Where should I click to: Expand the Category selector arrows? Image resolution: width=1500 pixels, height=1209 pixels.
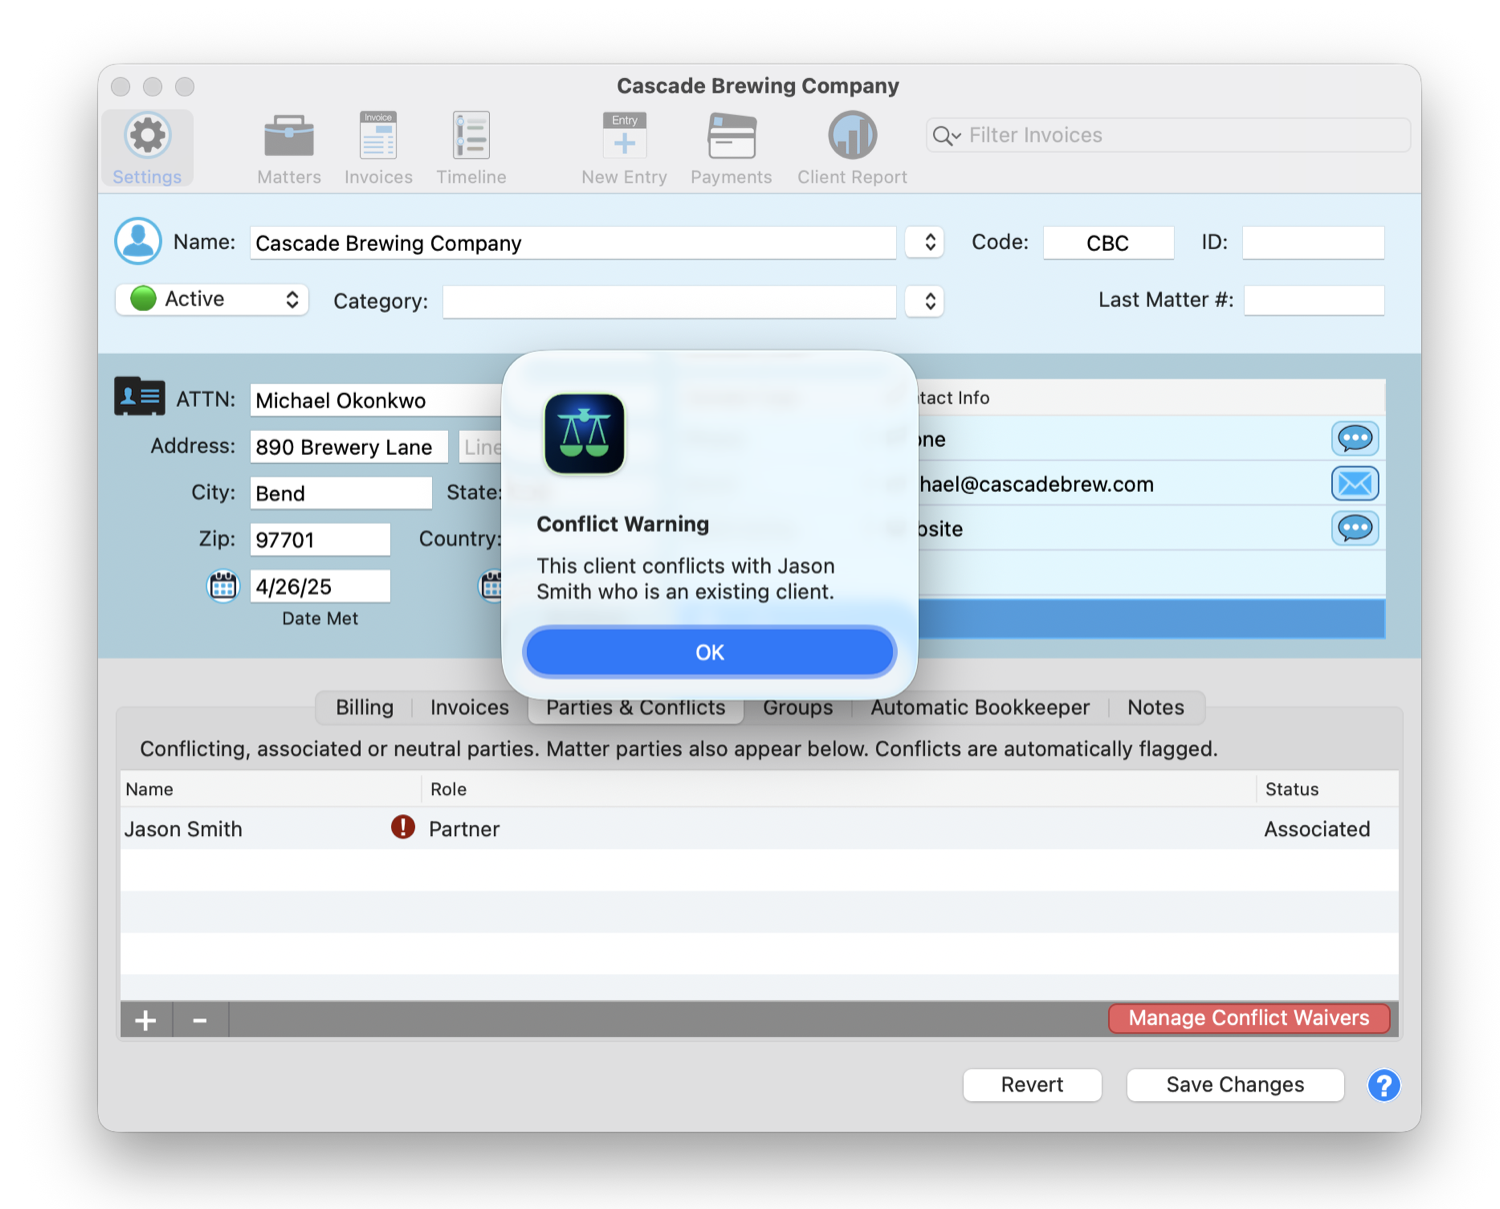click(x=925, y=301)
